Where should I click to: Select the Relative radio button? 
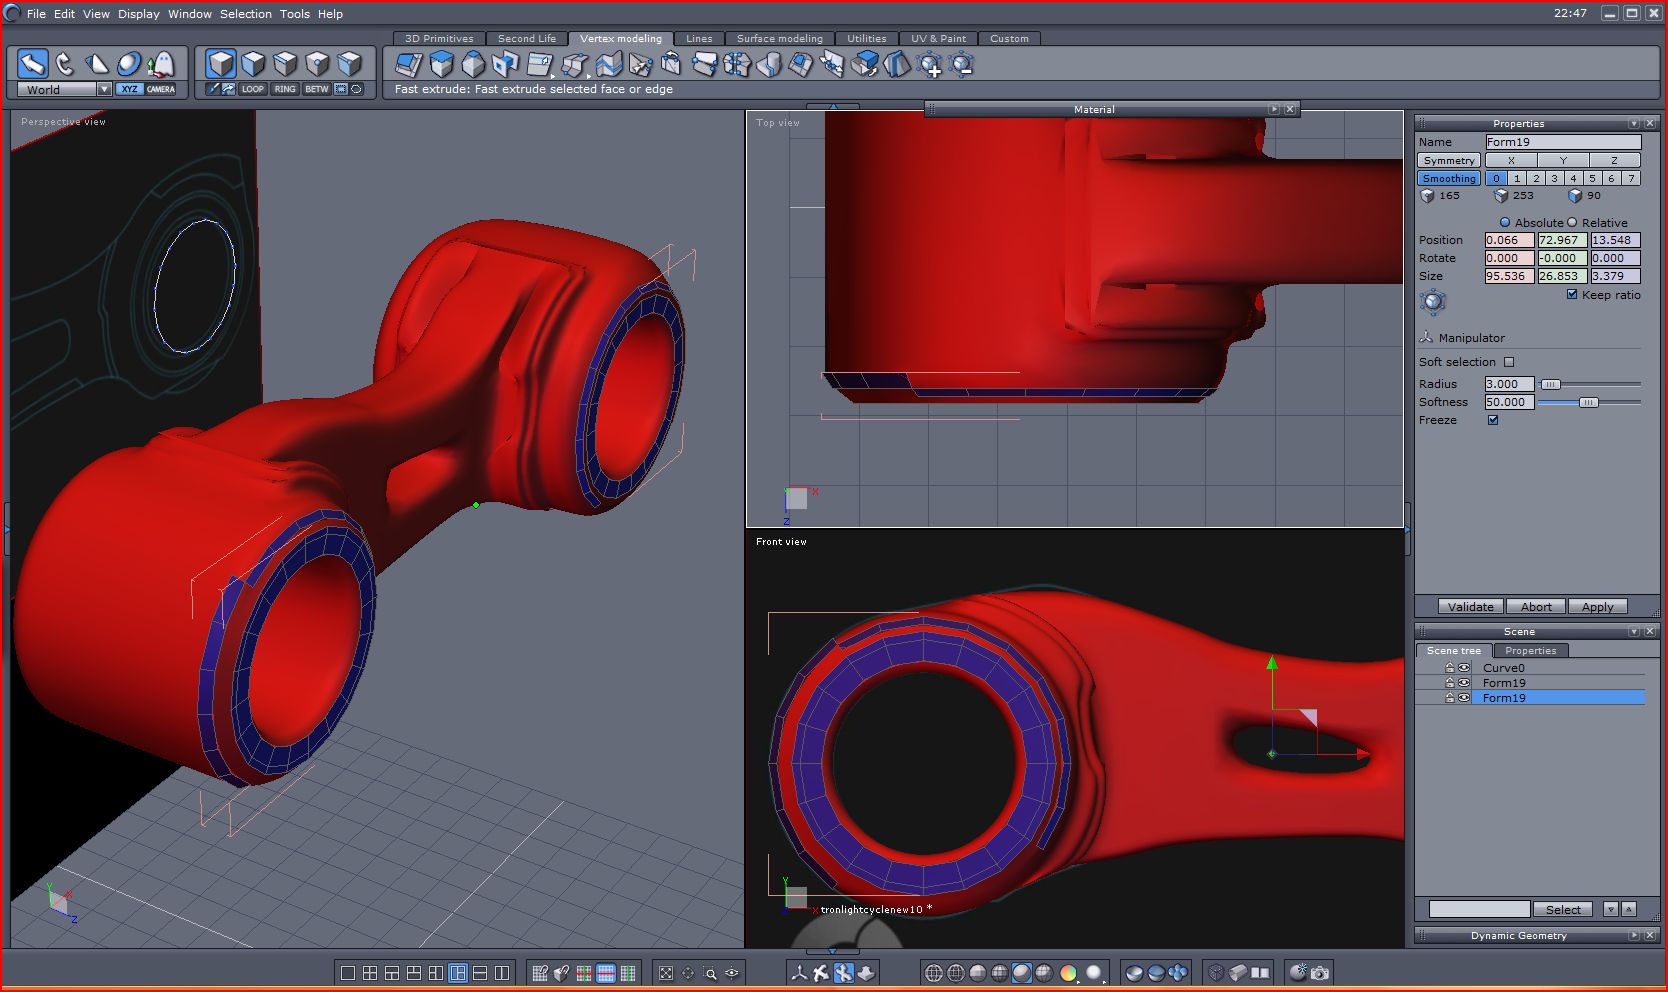tap(1572, 222)
